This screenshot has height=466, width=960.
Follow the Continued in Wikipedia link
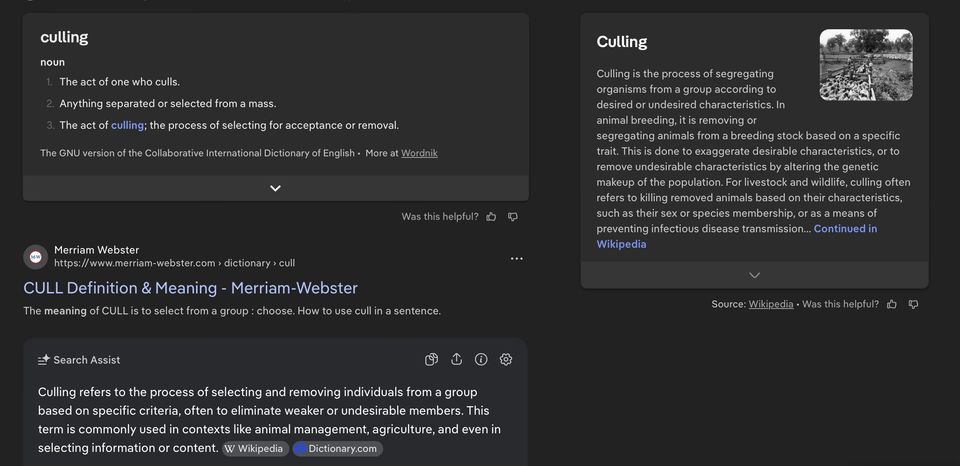[737, 236]
